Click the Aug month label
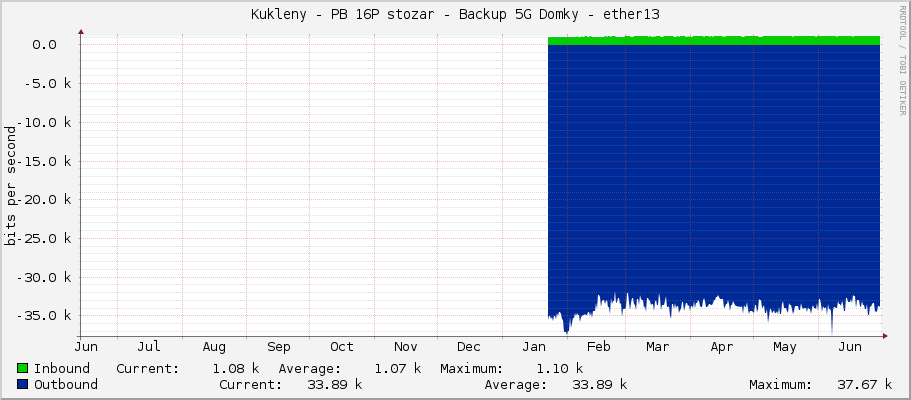 pos(214,347)
